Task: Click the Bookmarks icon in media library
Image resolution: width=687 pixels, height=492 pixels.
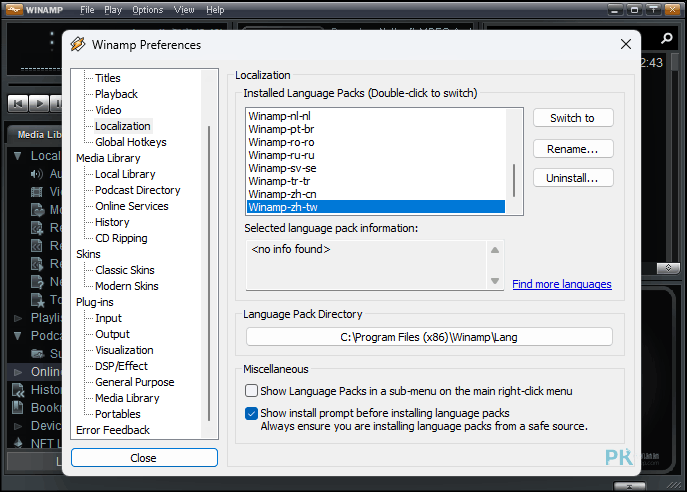Action: (18, 407)
